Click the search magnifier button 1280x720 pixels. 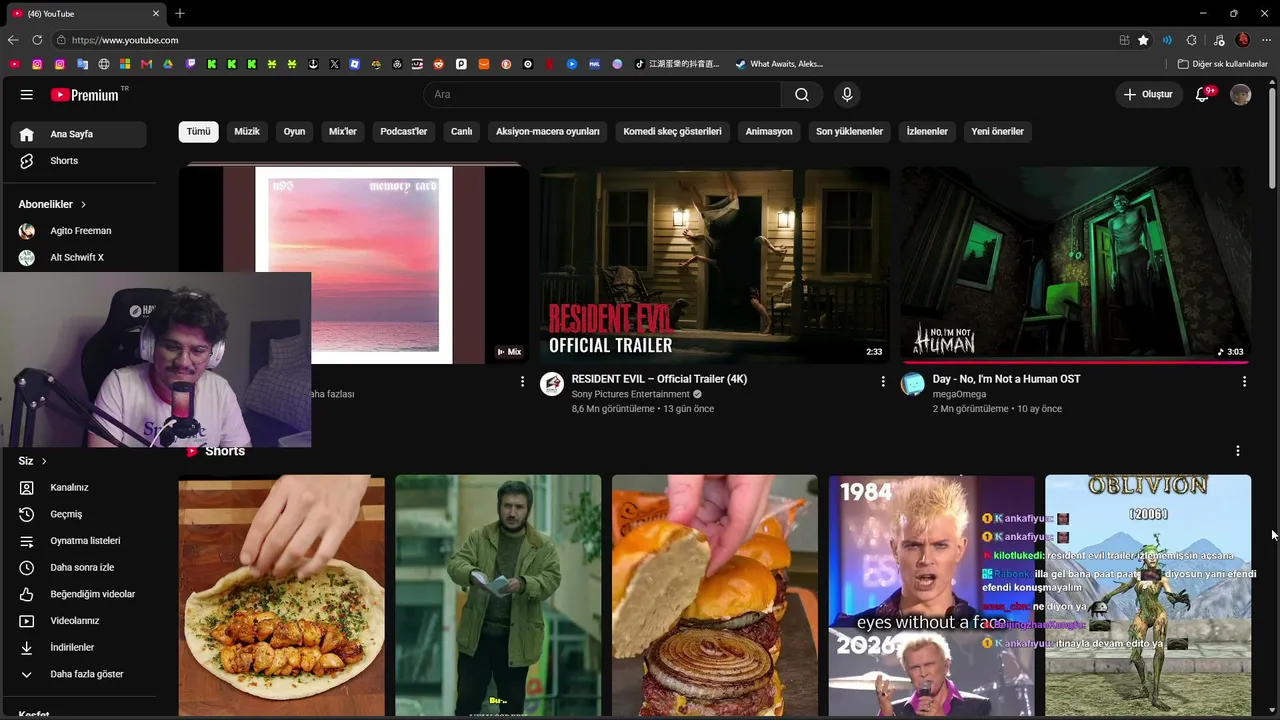[x=802, y=95]
